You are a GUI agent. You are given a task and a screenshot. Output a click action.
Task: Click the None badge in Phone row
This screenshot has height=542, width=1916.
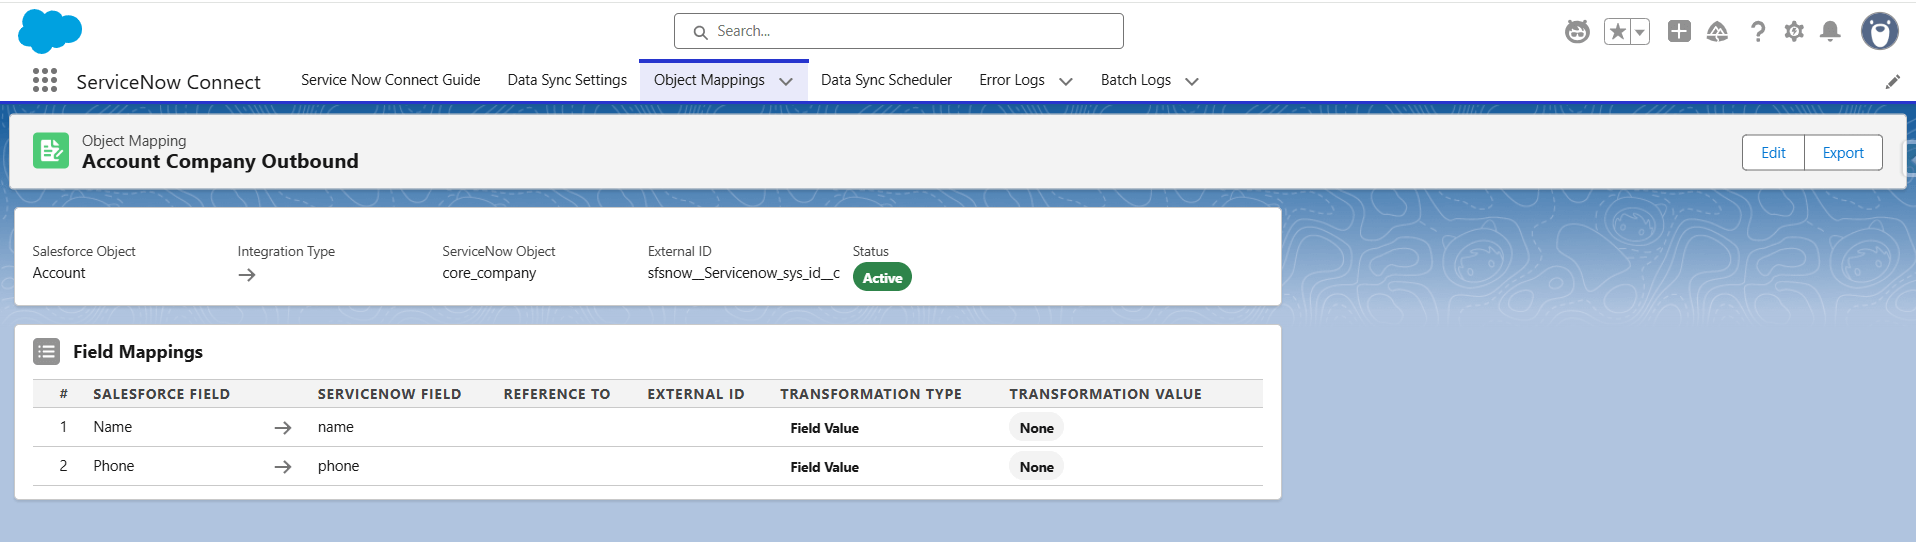[1036, 467]
